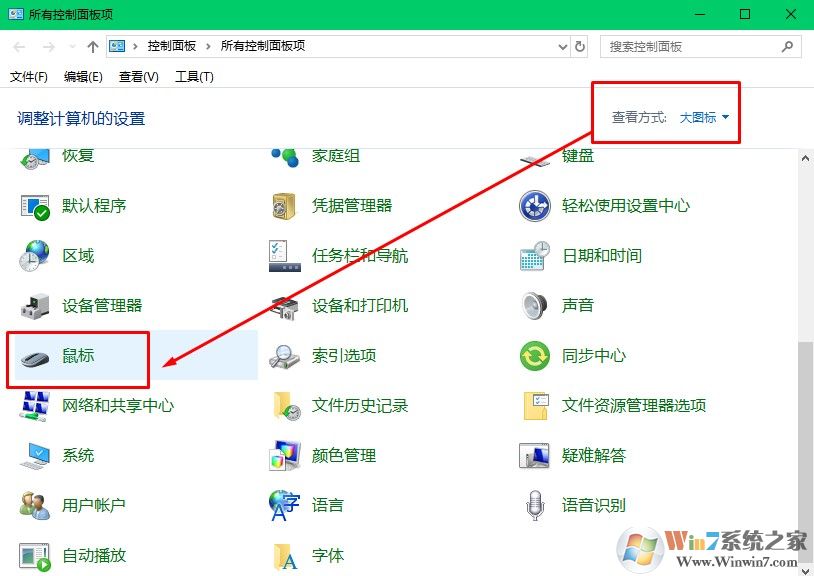Click the 恢复 link text
Viewport: 814px width, 576px height.
coord(78,156)
